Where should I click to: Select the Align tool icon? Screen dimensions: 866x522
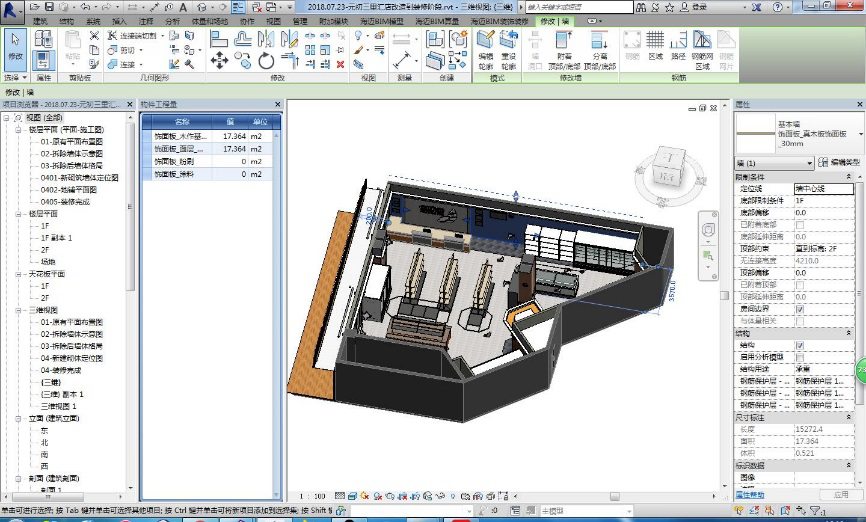tap(219, 39)
